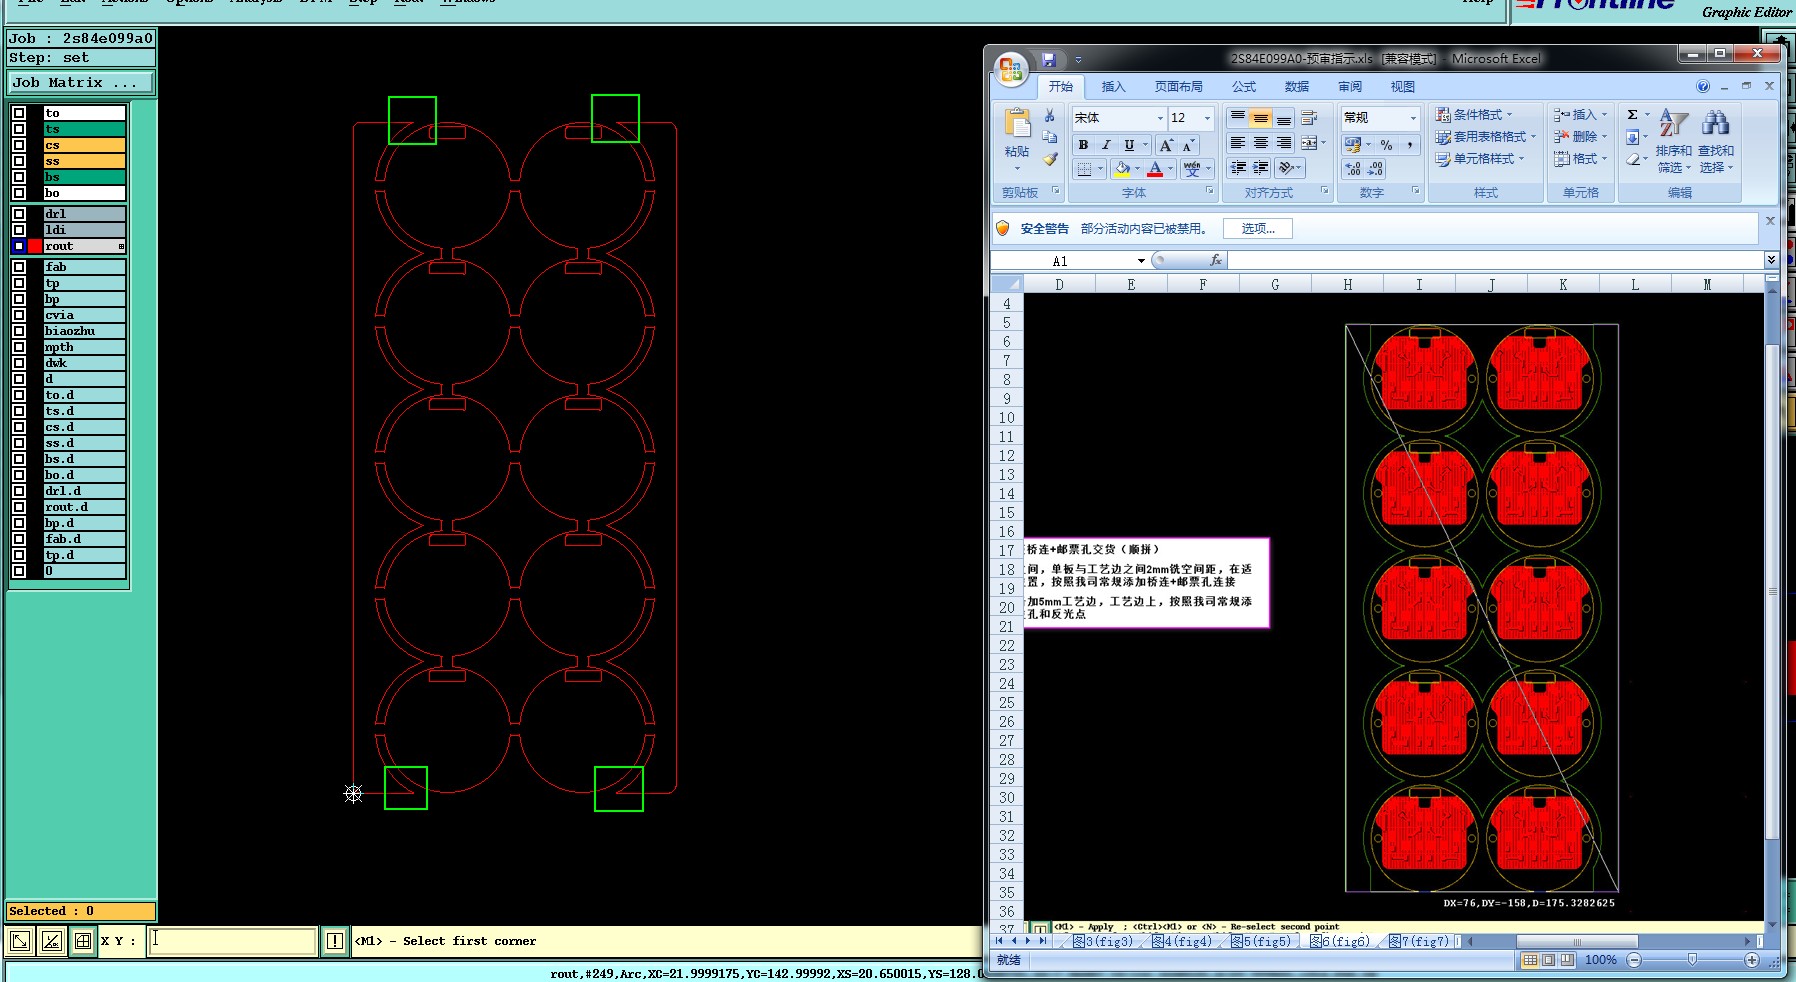The image size is (1796, 982).
Task: Toggle the 'ts' layer checkbox
Action: (x=19, y=129)
